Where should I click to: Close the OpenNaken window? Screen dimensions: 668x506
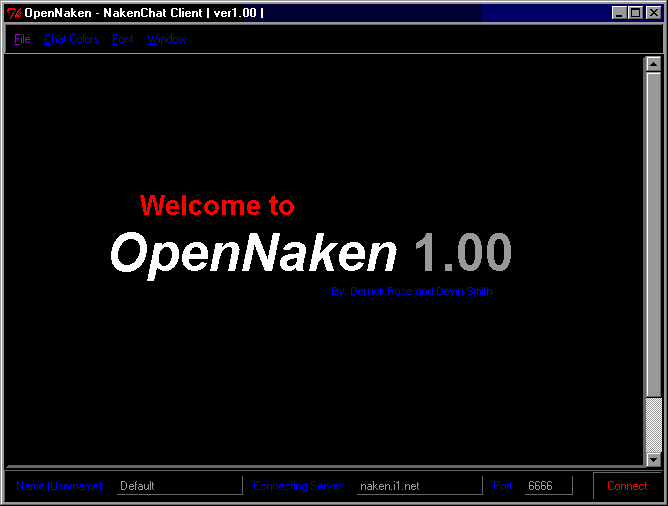(654, 13)
